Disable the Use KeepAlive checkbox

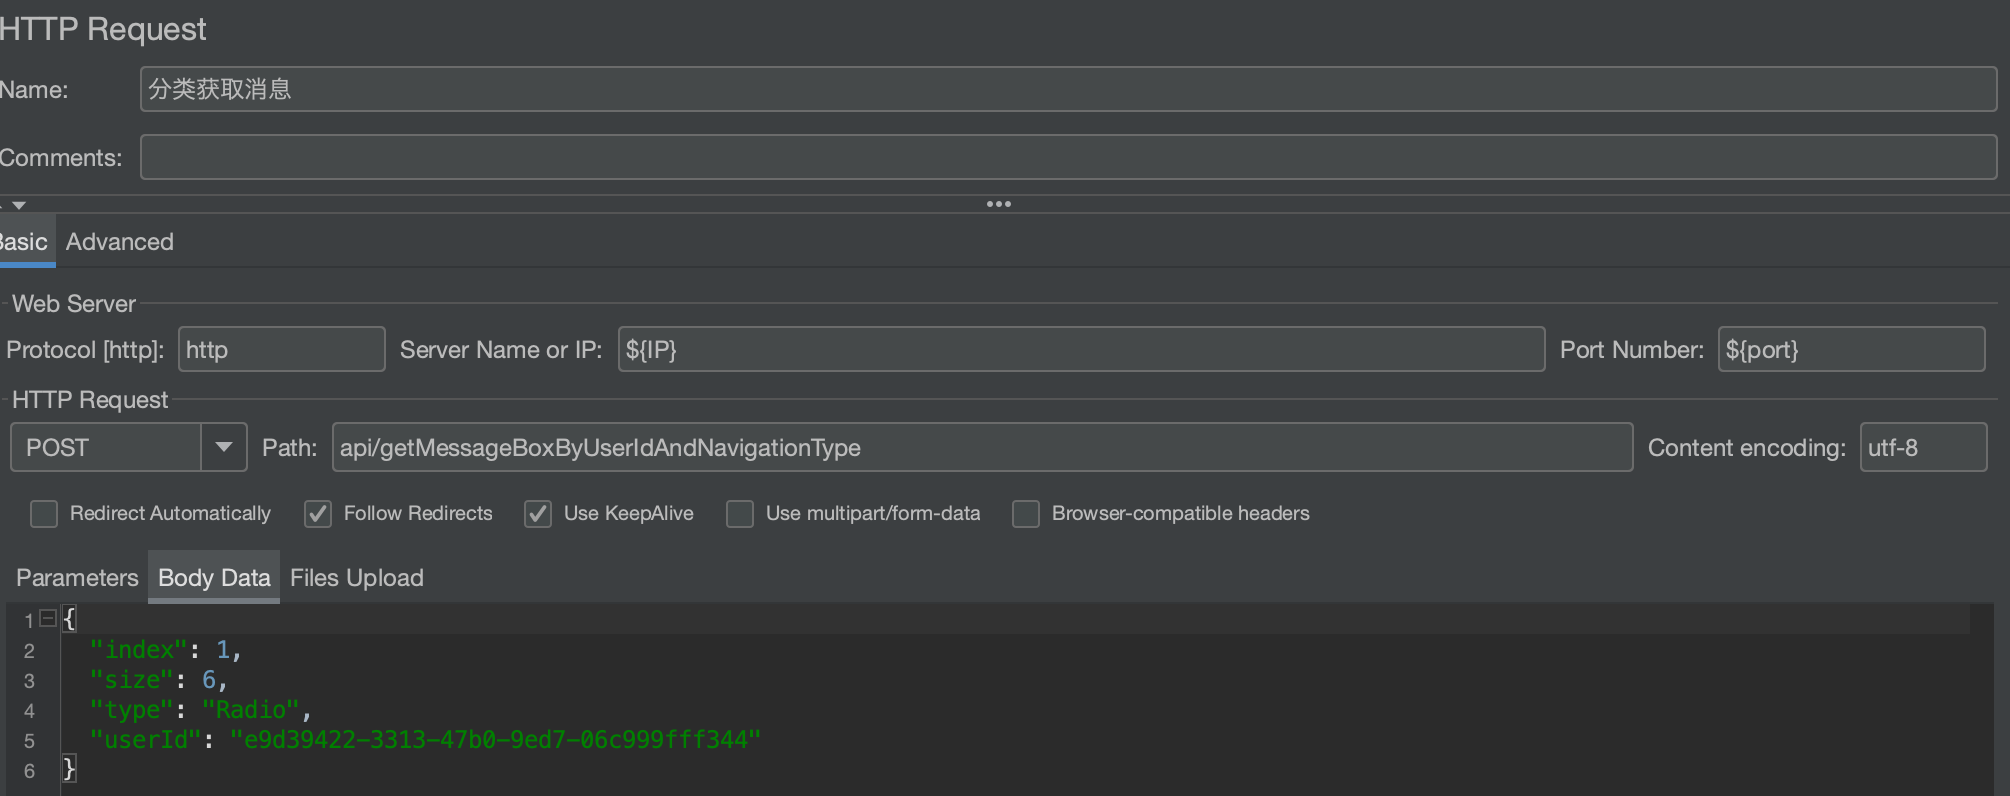pos(538,514)
